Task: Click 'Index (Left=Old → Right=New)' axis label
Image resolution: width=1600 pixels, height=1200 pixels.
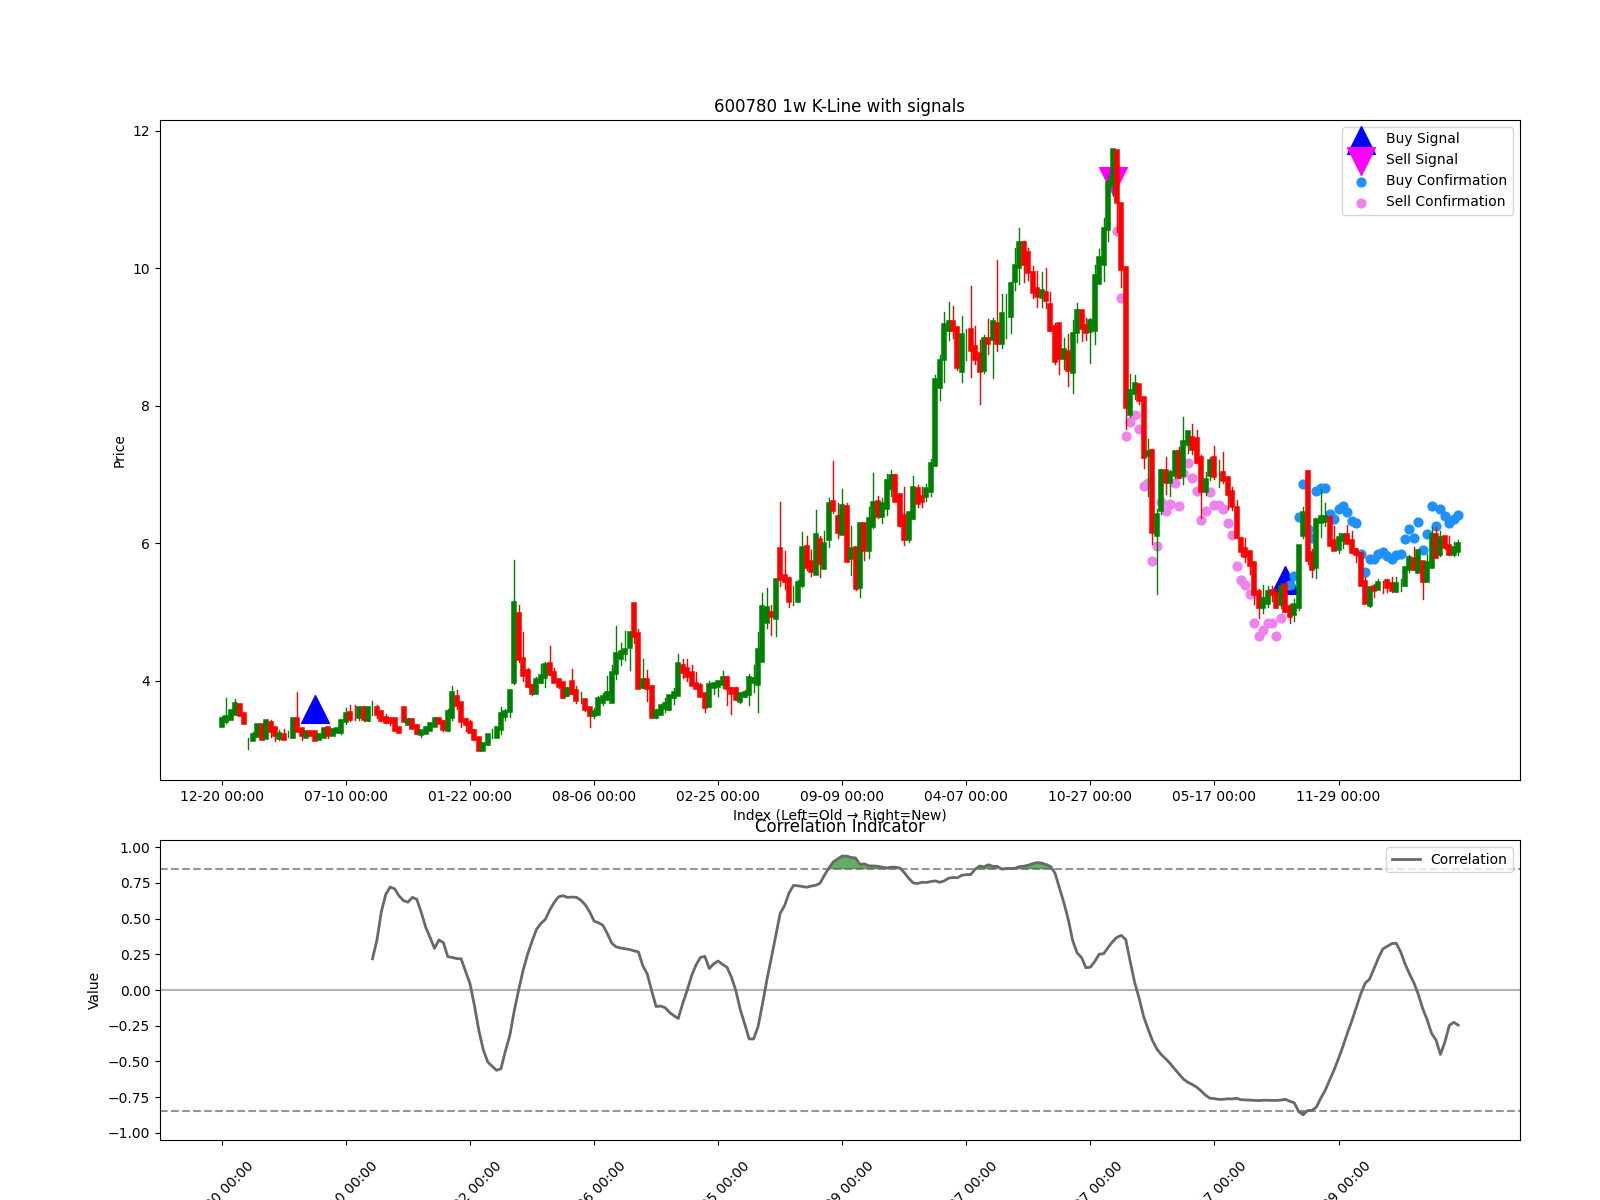Action: 839,815
